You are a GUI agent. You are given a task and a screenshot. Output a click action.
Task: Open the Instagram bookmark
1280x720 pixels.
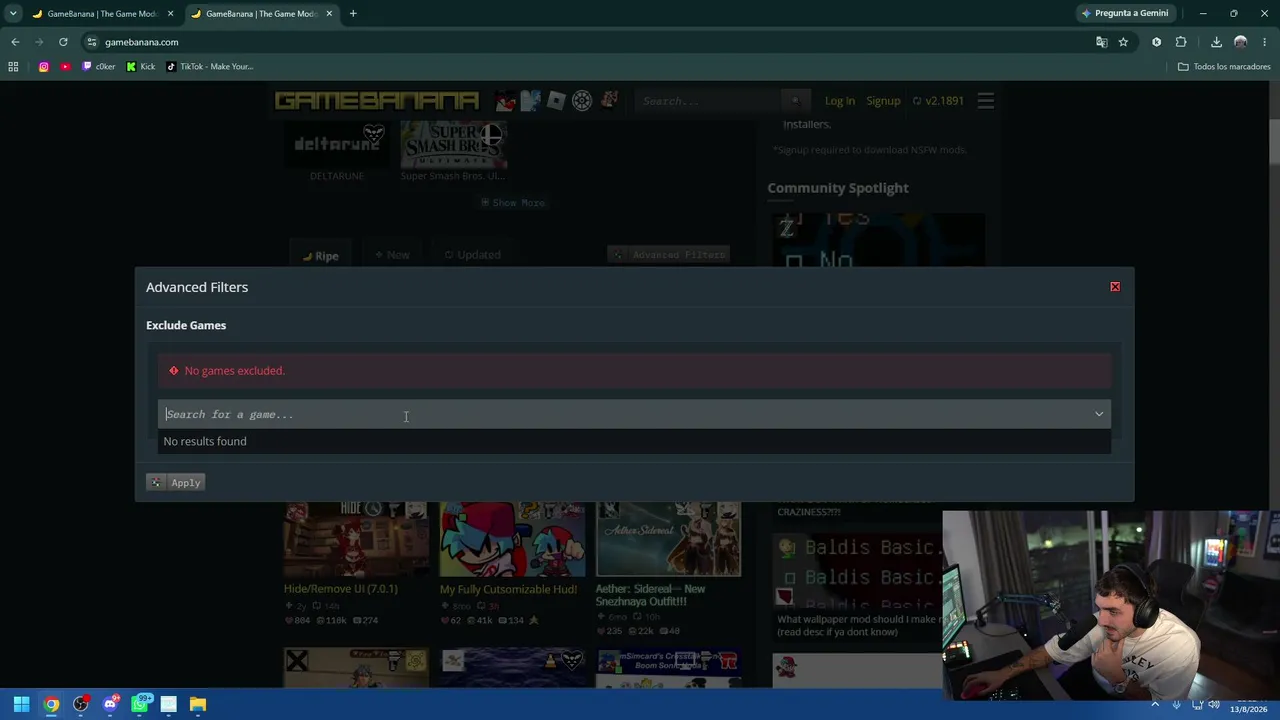(44, 67)
